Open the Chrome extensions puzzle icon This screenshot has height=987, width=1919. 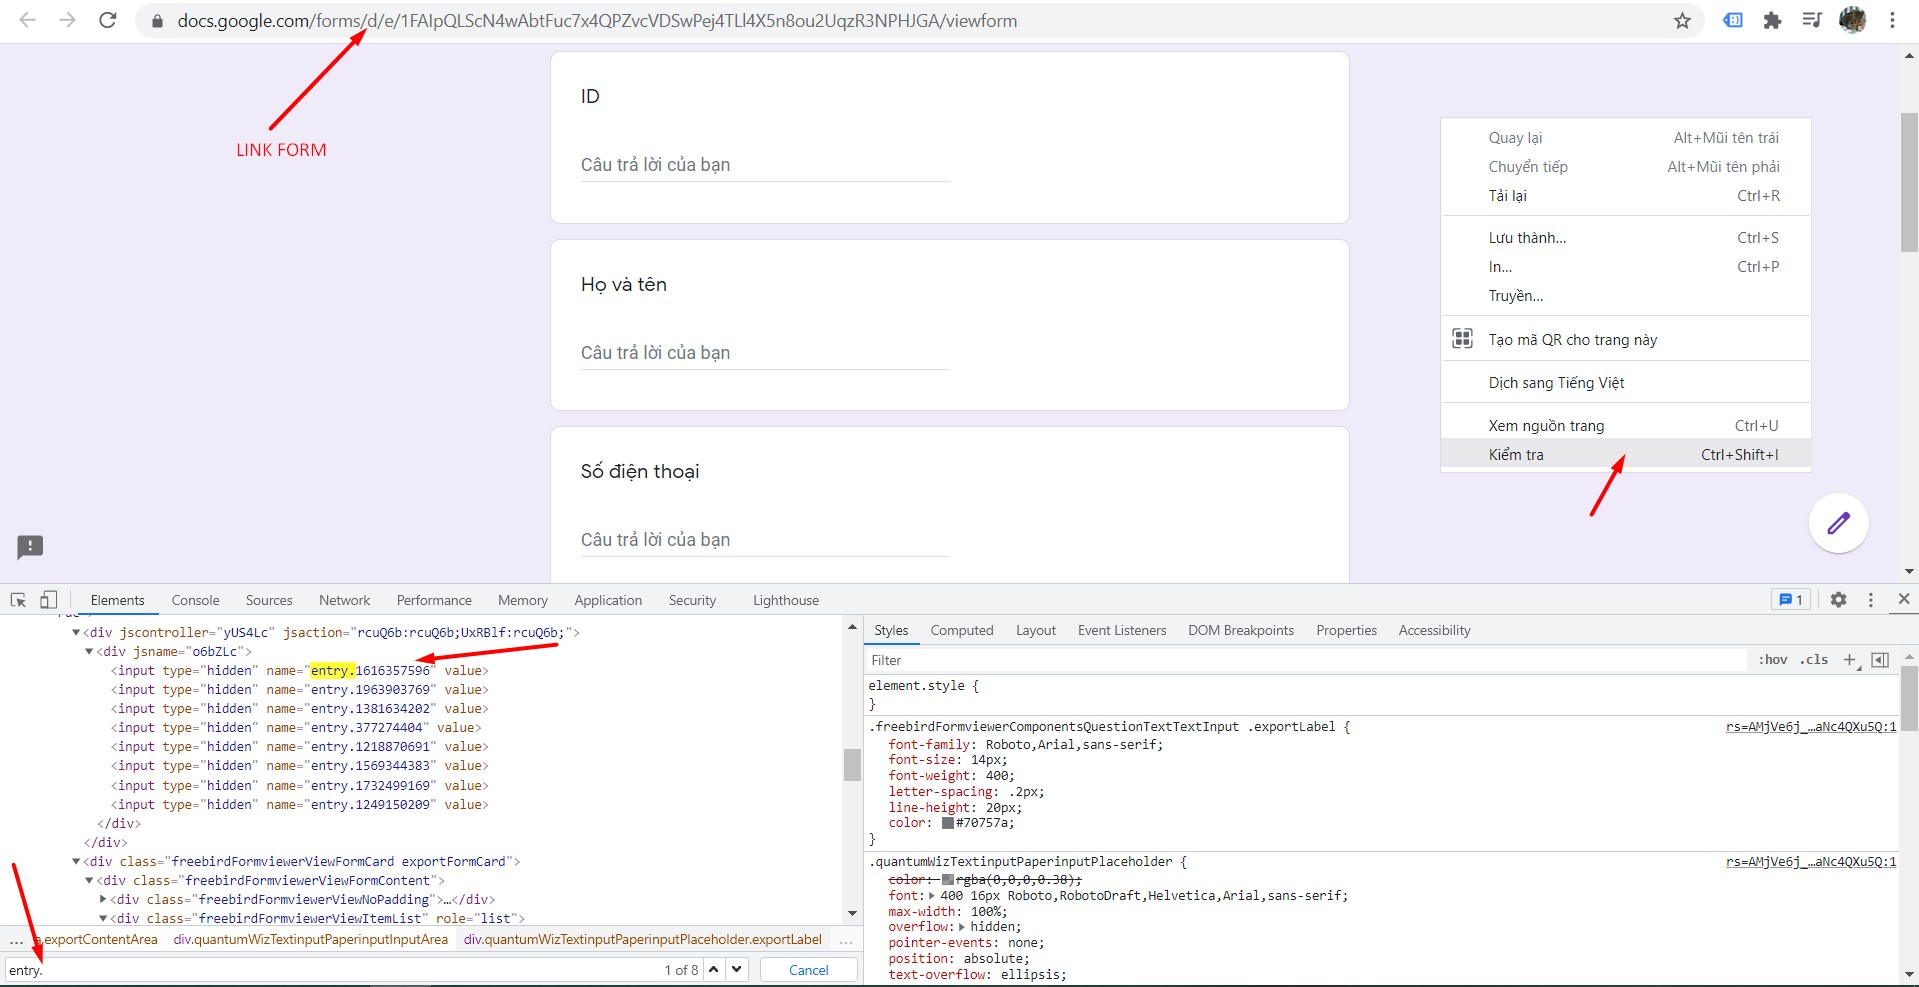tap(1772, 21)
